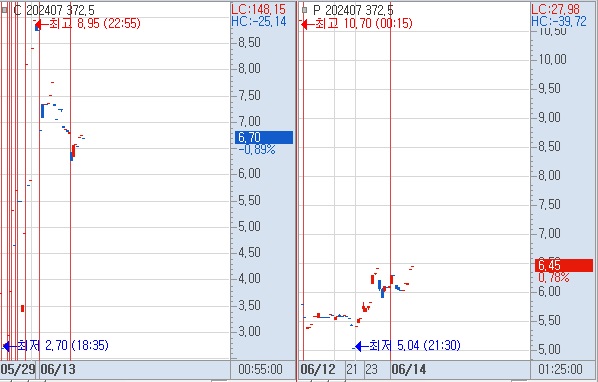Click the HC:-39,72 indicator label
The width and height of the screenshot is (598, 382).
(x=559, y=21)
